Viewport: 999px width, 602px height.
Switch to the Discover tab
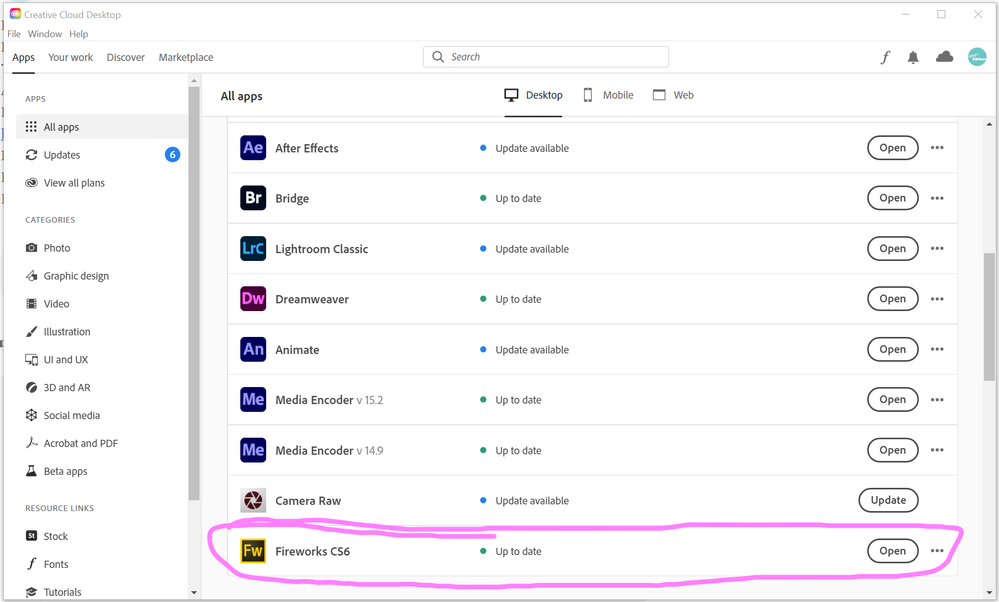click(126, 57)
